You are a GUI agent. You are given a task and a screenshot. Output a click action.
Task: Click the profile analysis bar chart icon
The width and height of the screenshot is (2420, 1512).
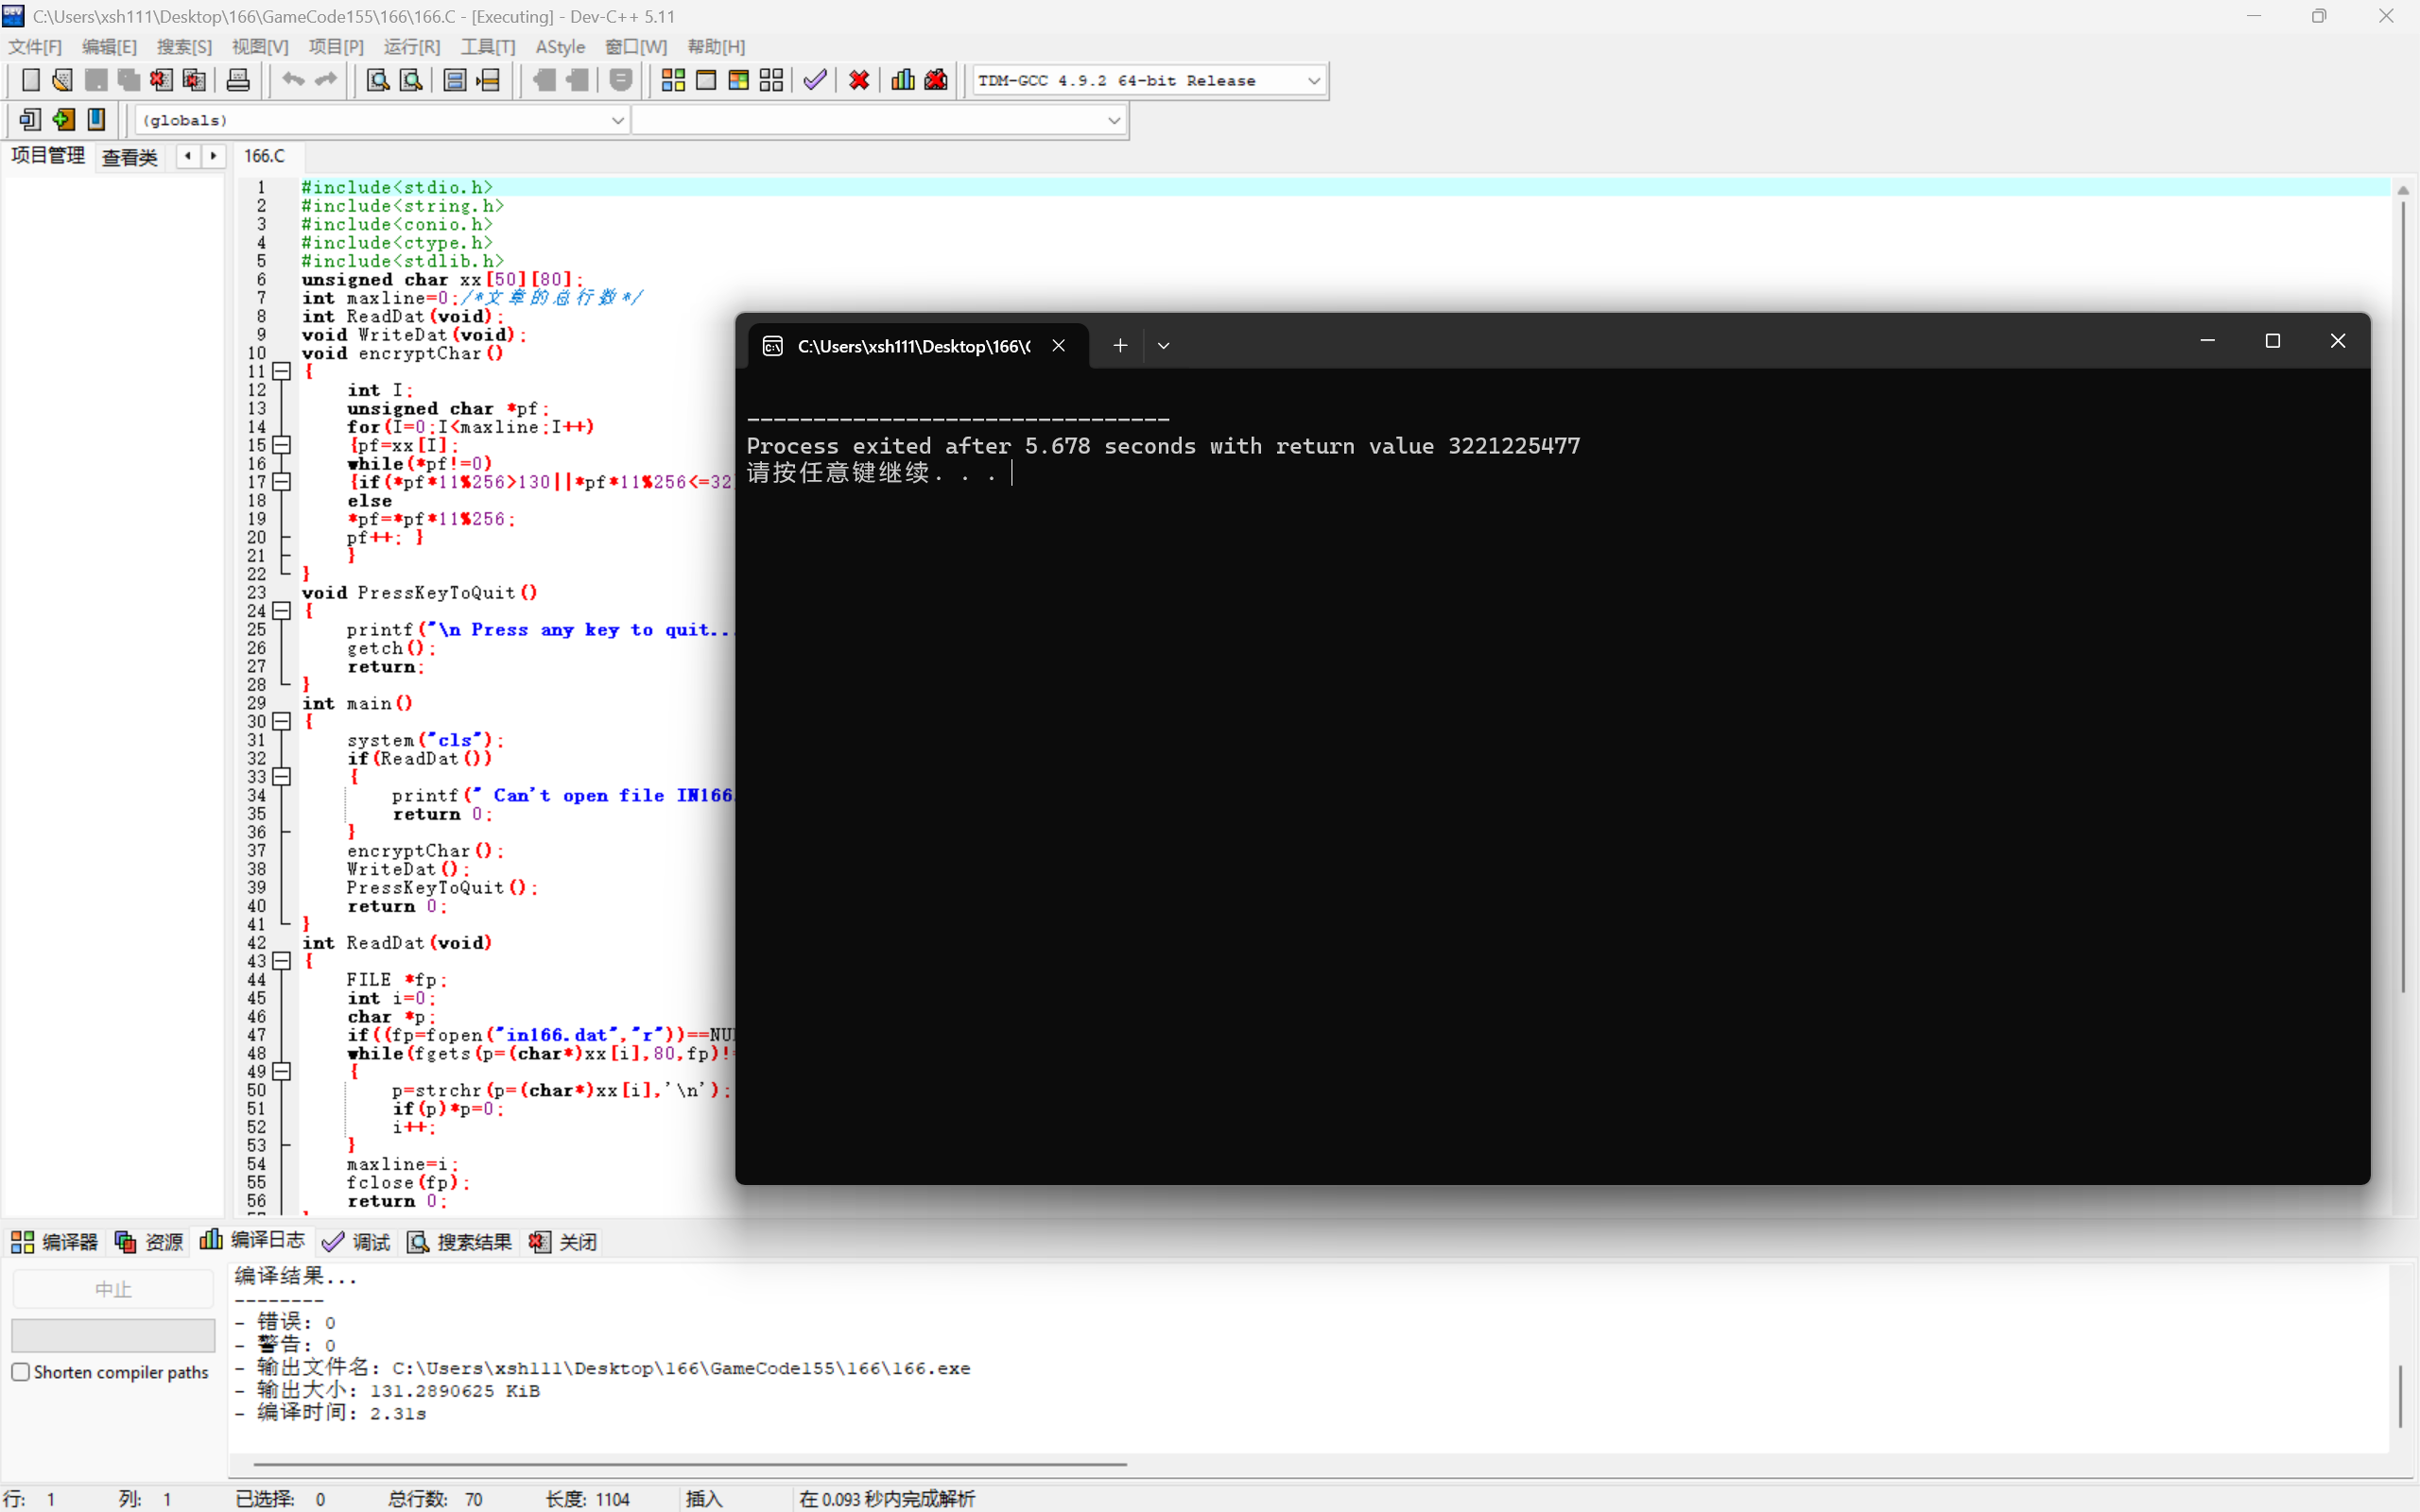click(902, 80)
